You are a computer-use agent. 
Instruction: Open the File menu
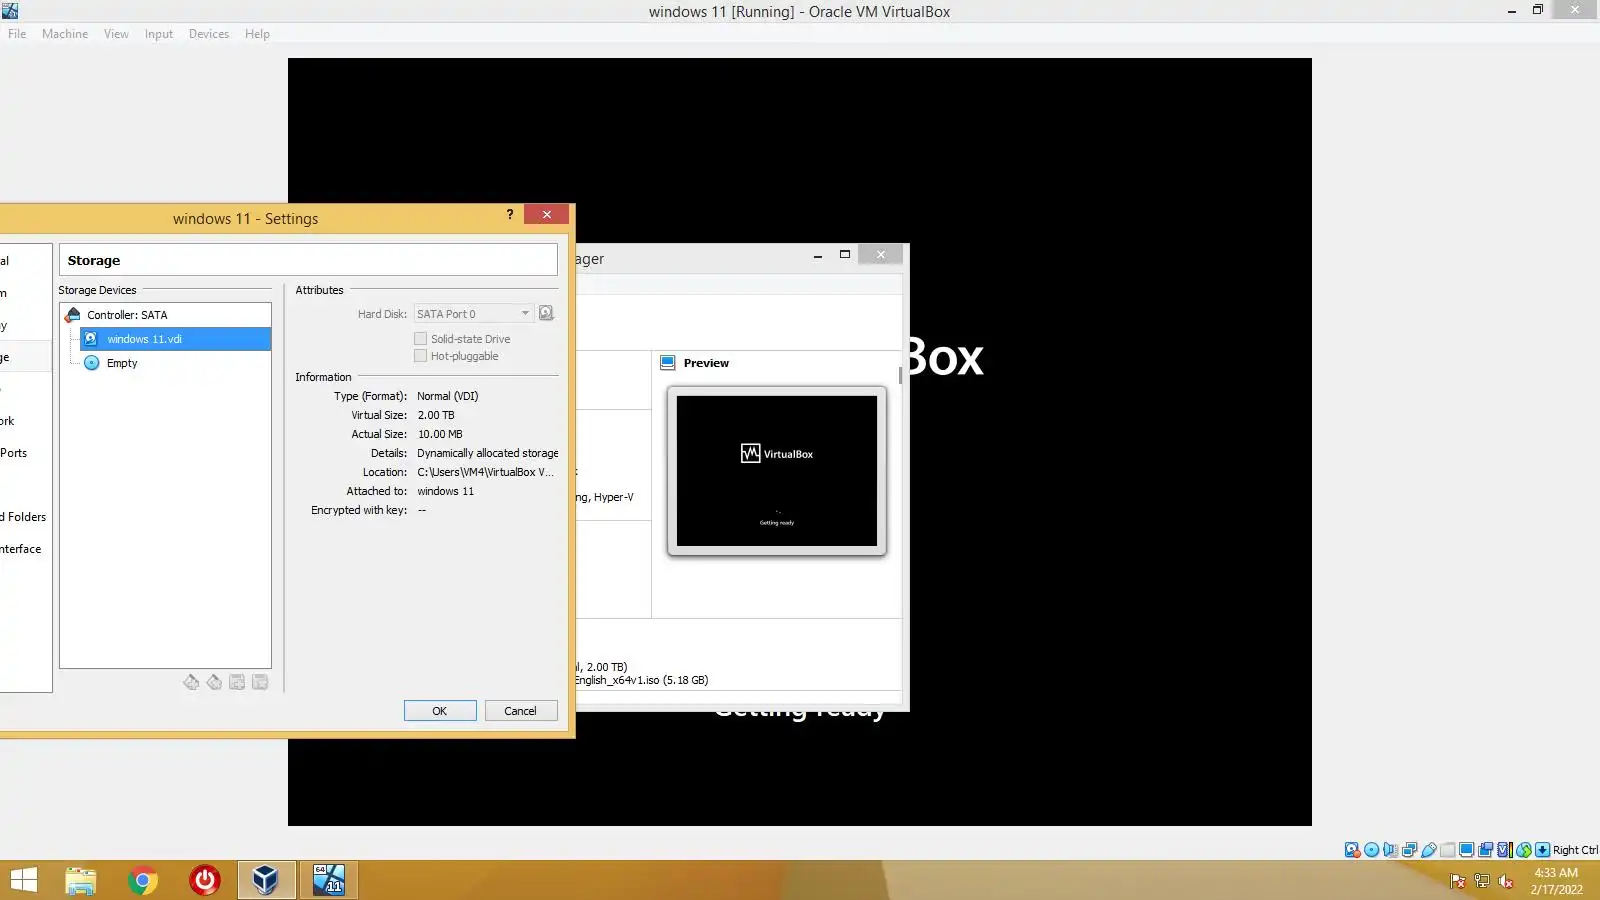coord(17,34)
